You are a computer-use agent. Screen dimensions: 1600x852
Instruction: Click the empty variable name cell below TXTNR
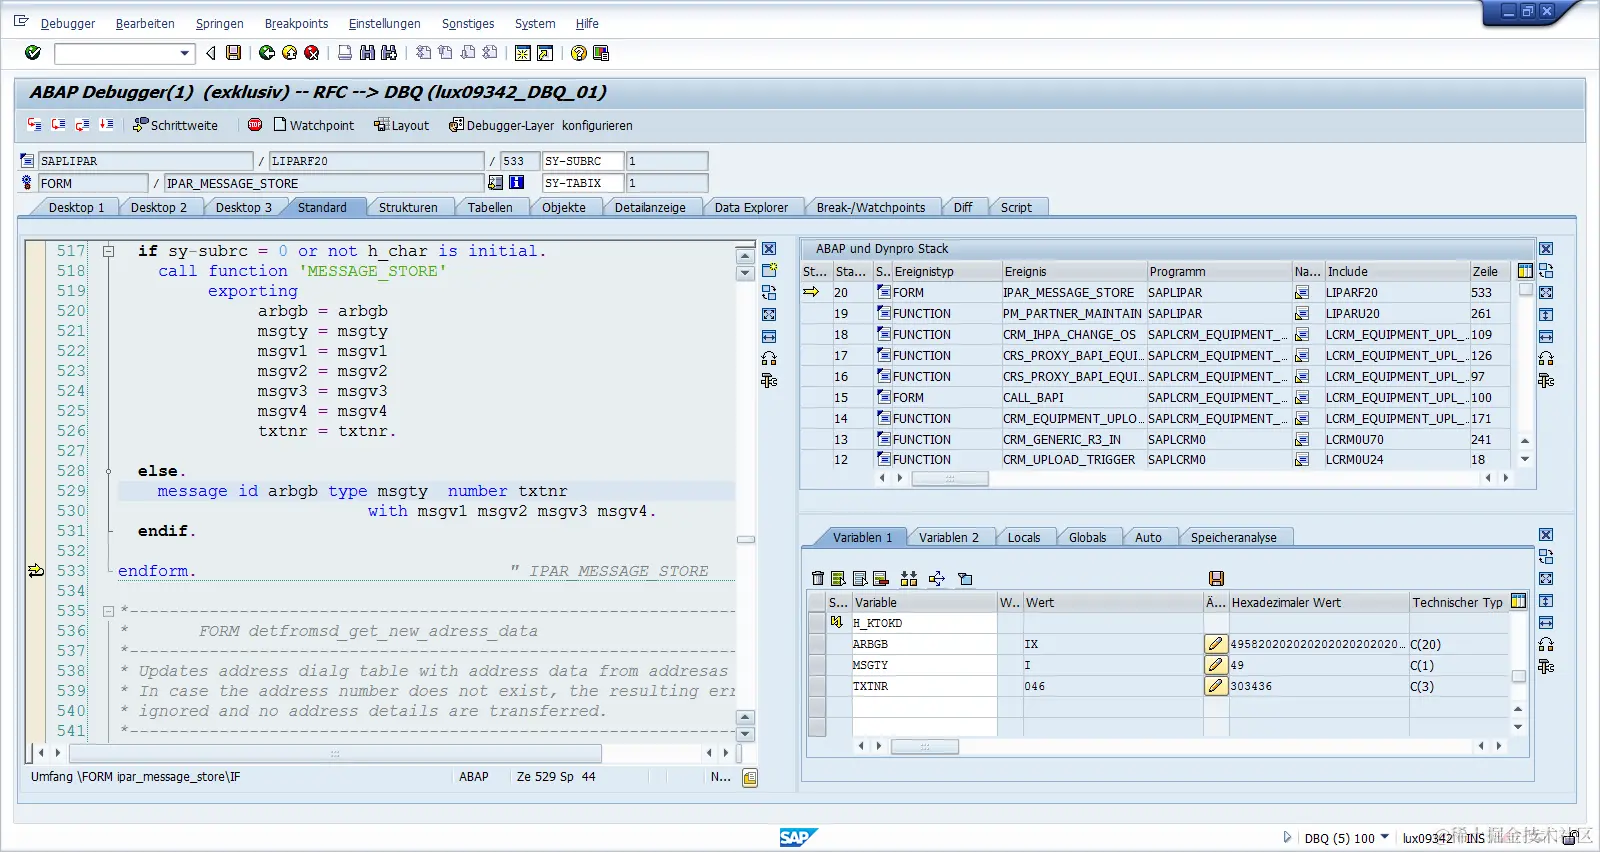coord(924,707)
